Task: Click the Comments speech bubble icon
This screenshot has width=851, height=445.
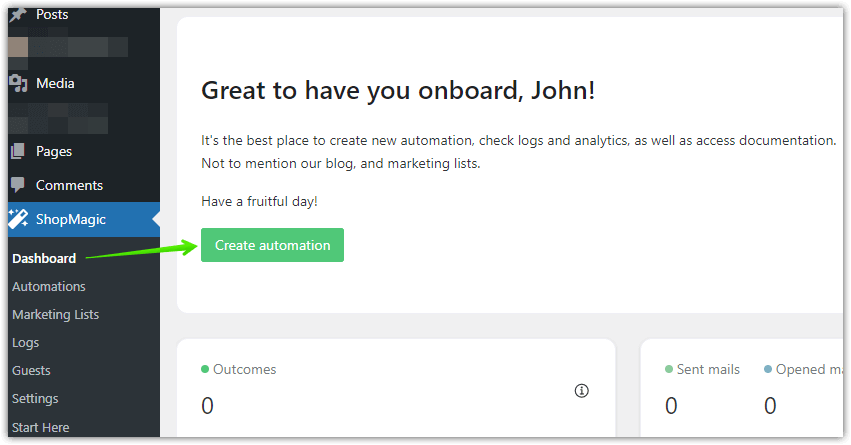Action: [x=18, y=185]
